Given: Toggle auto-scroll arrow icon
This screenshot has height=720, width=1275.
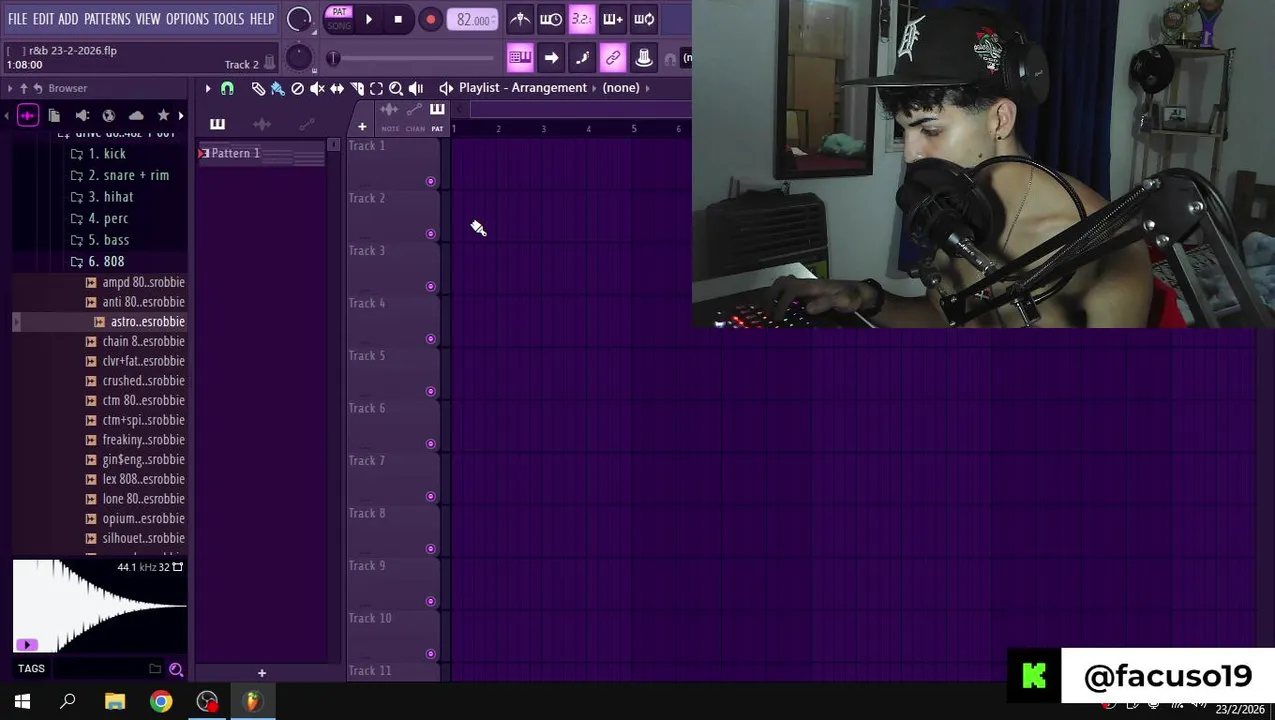Looking at the screenshot, I should tap(551, 58).
